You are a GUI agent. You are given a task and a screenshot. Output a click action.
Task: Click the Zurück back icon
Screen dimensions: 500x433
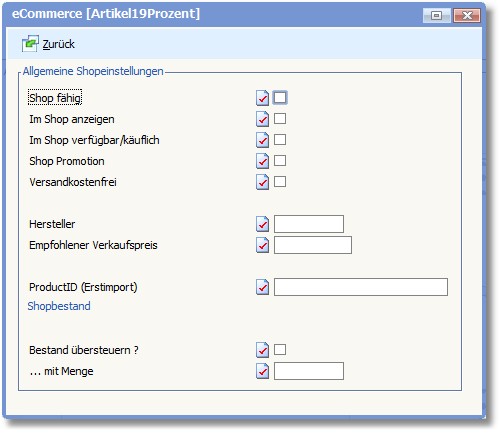[x=30, y=44]
